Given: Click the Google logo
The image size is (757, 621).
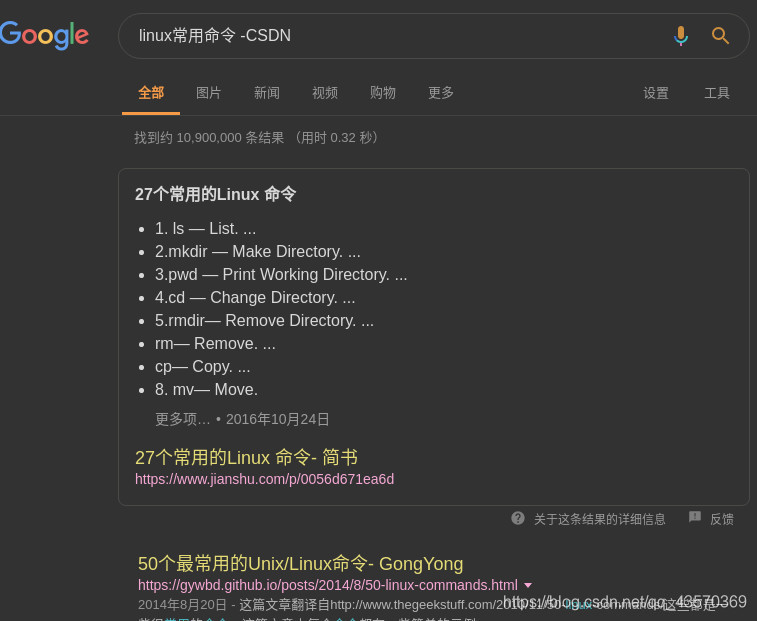Looking at the screenshot, I should coord(44,35).
